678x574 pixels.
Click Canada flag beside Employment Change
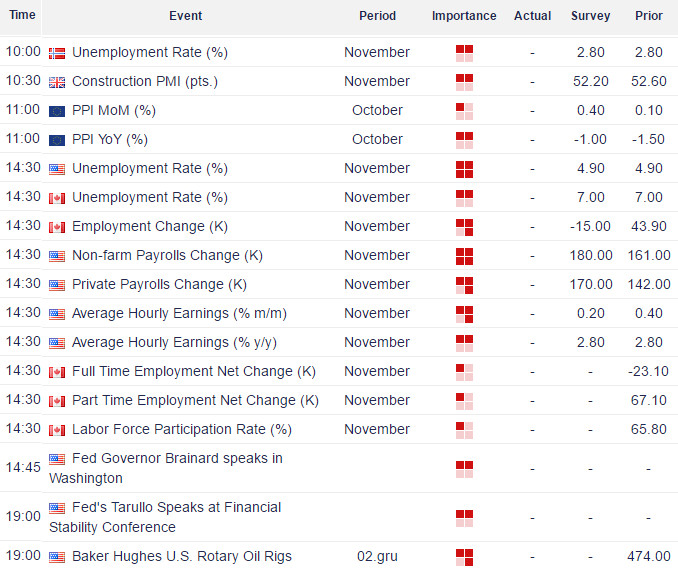57,226
